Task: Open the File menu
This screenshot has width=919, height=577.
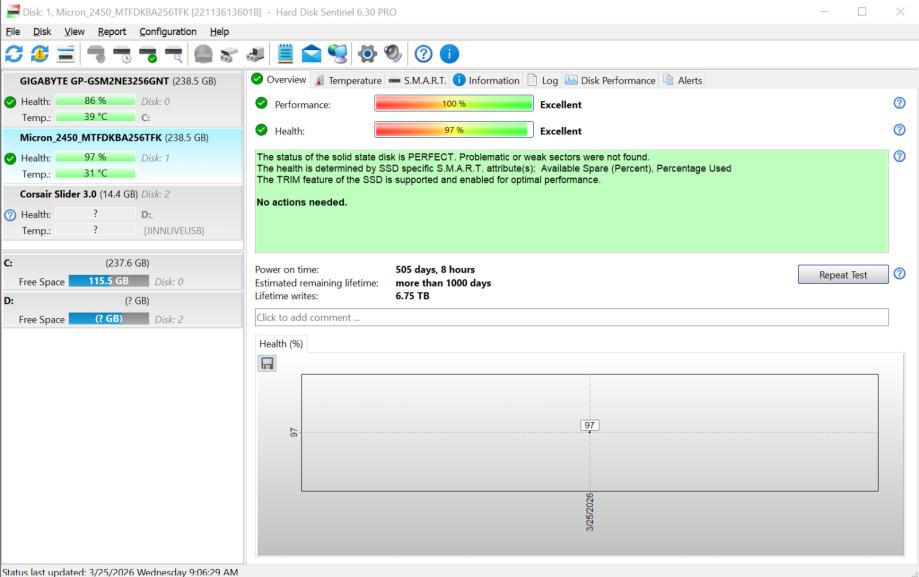Action: tap(13, 32)
